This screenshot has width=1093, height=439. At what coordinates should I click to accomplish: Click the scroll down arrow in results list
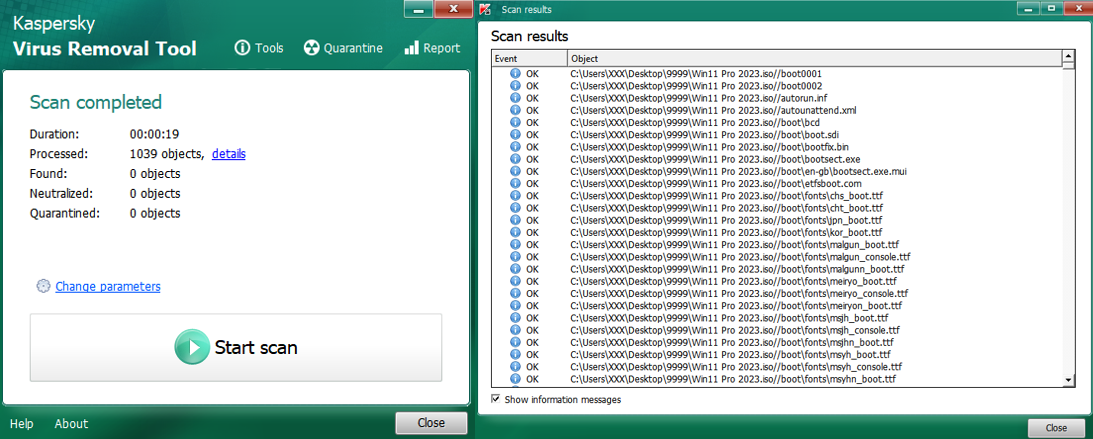[1068, 380]
